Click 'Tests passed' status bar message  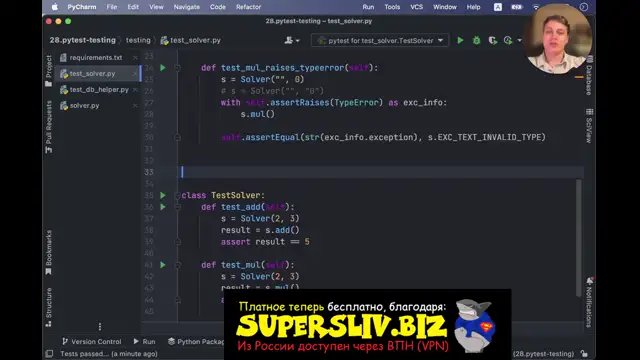click(x=109, y=354)
